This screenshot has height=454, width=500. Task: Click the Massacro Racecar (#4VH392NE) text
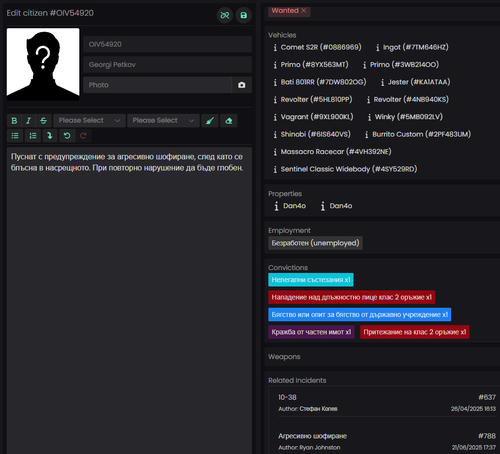[336, 152]
